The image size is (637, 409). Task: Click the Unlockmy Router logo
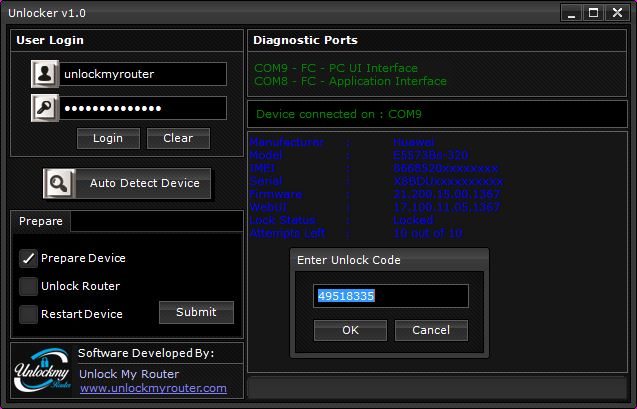click(42, 370)
